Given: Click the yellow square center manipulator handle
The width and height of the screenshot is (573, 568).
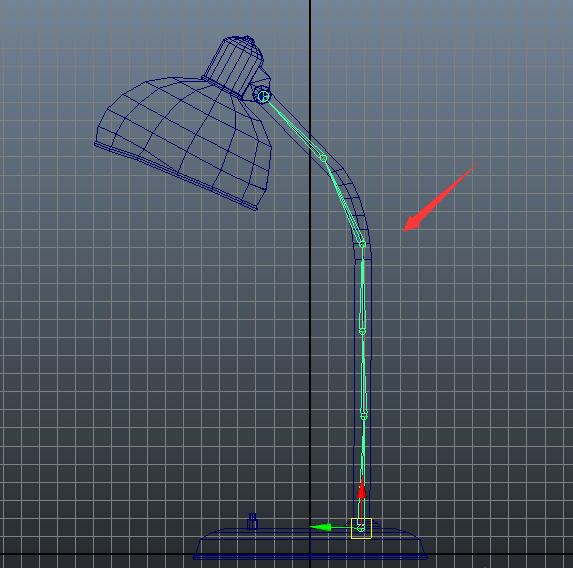Looking at the screenshot, I should [361, 528].
